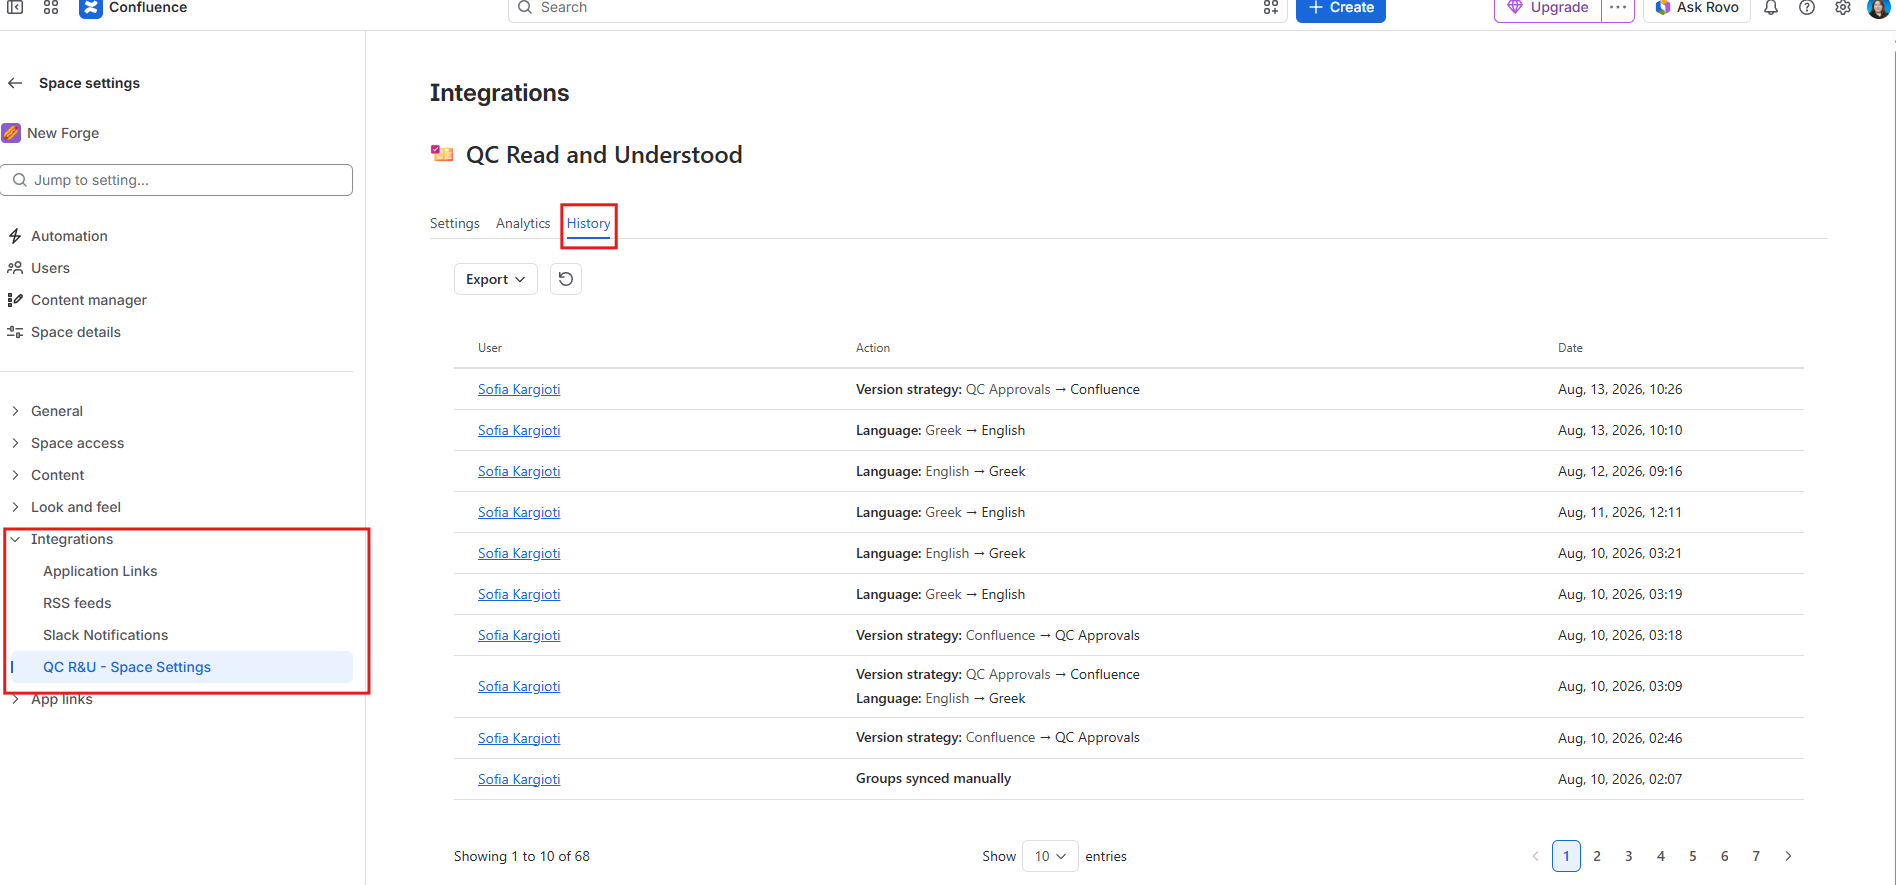Select the History tab

coord(589,223)
